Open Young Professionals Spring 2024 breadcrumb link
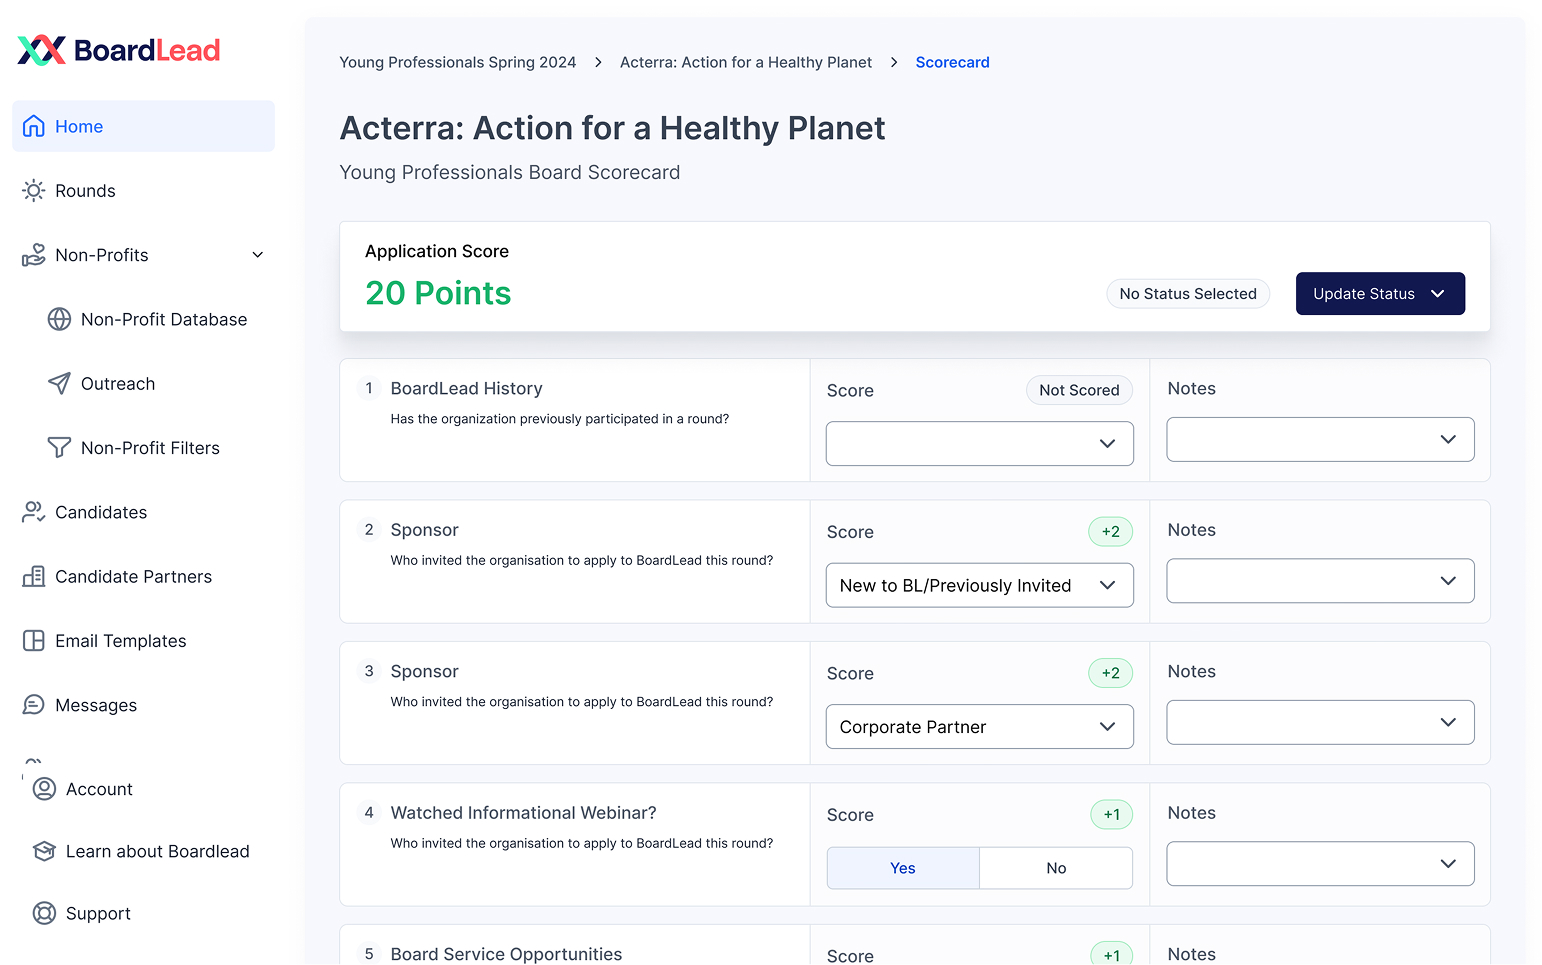1542x965 pixels. 457,62
